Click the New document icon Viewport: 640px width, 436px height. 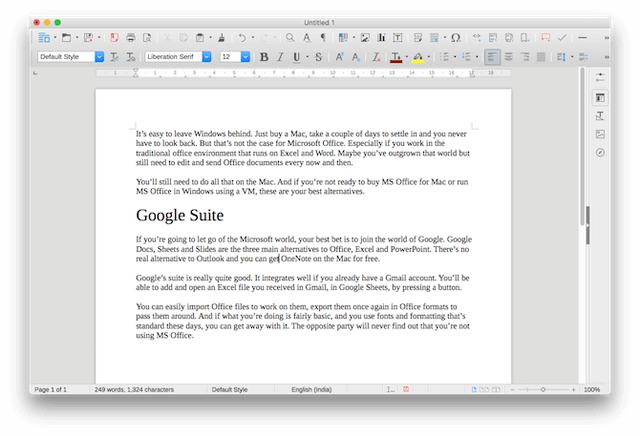click(x=44, y=38)
